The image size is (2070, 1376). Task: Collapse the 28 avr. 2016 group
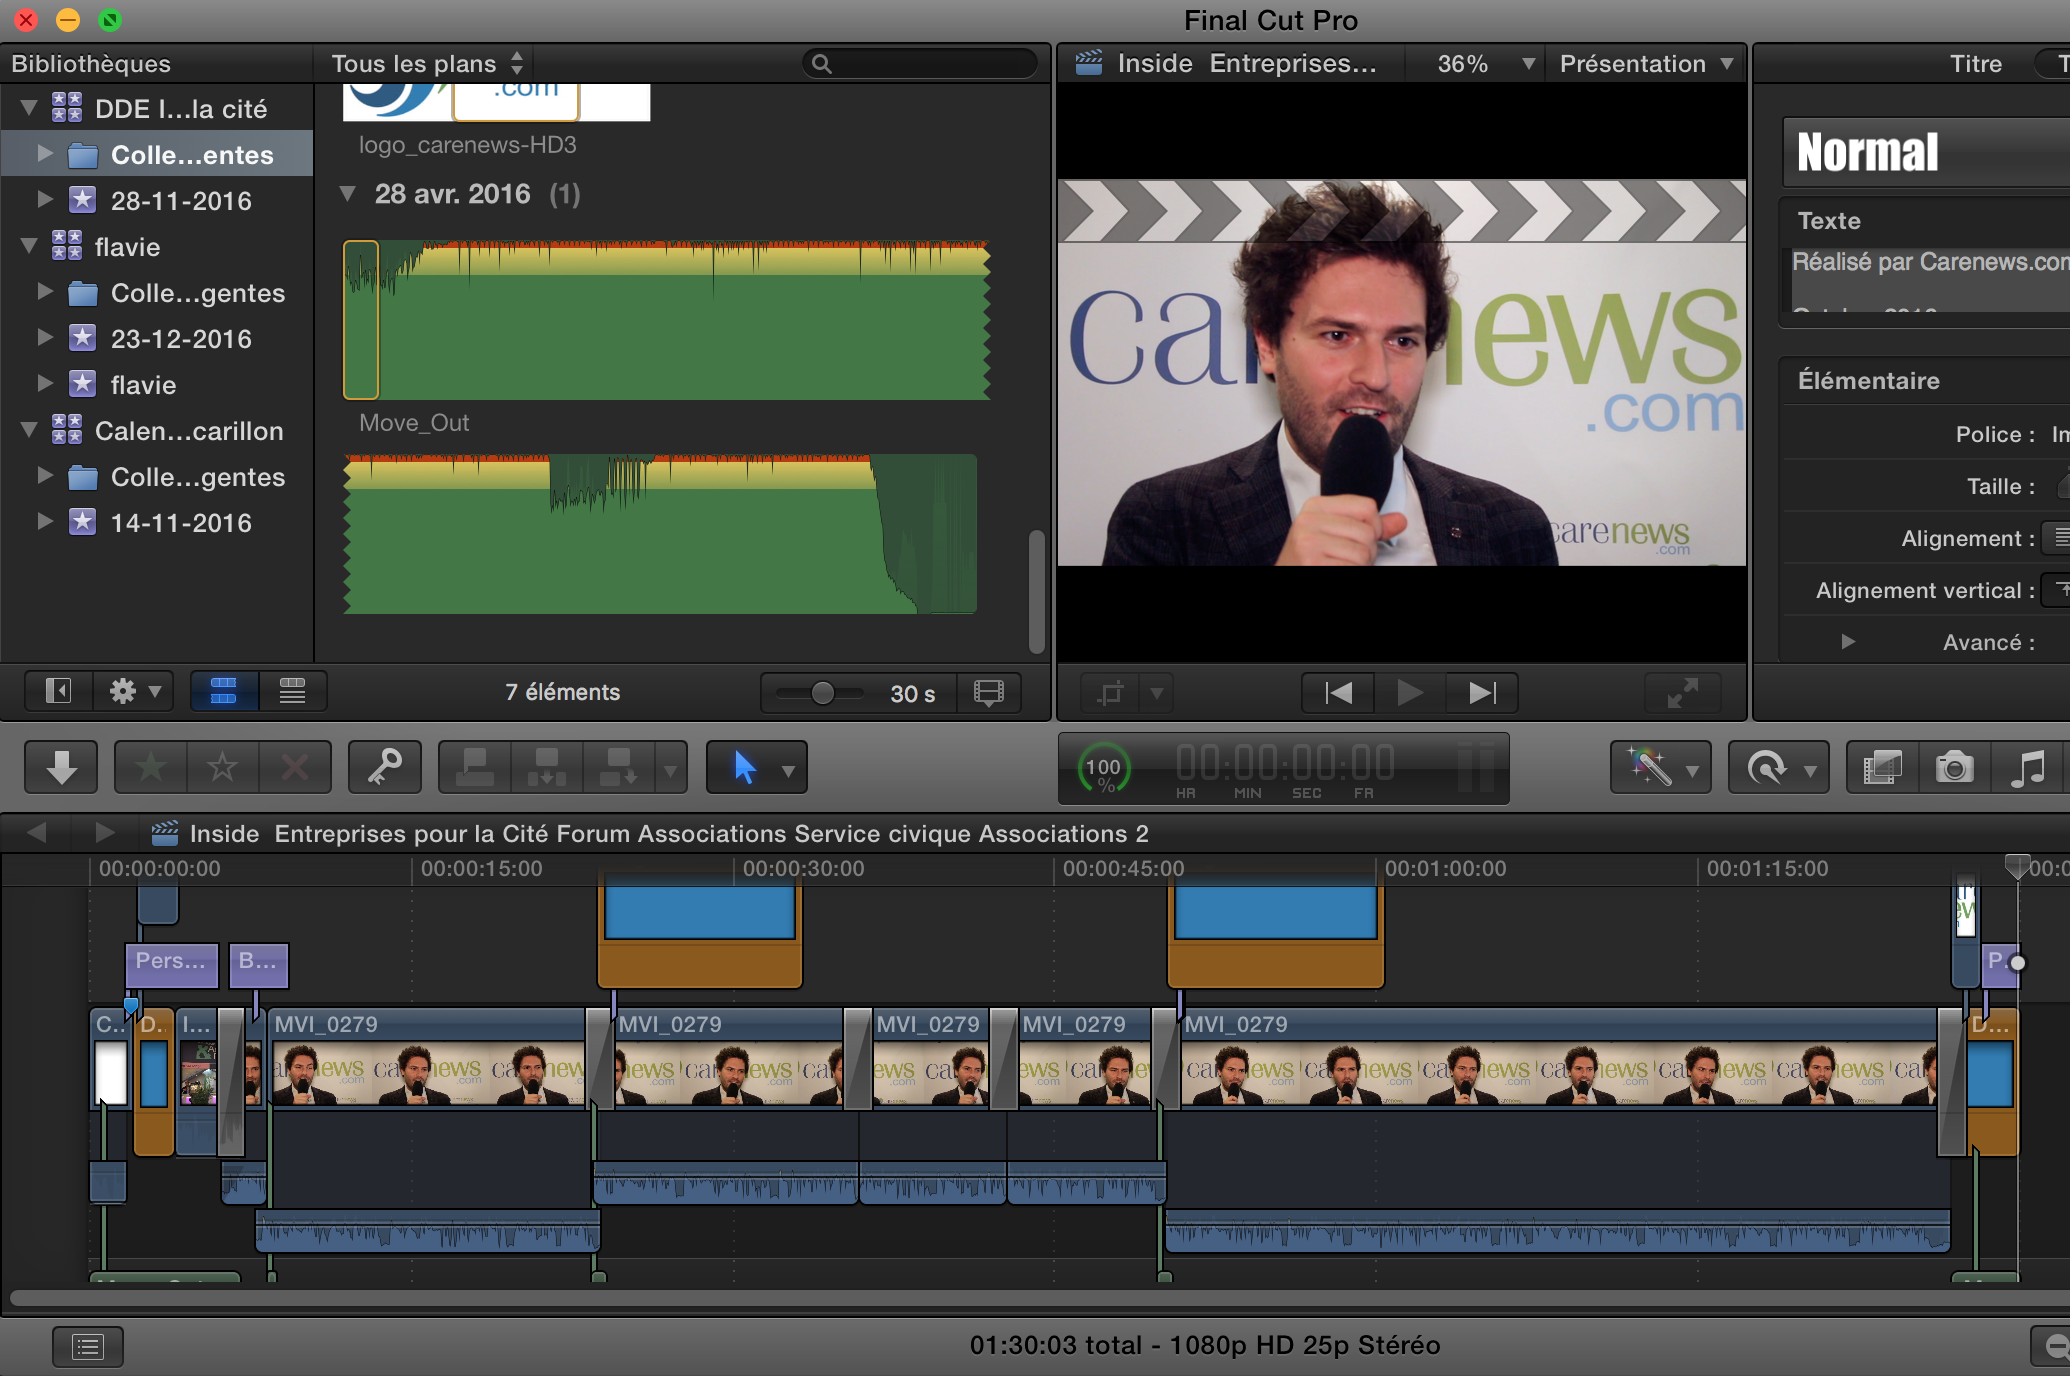(x=347, y=194)
